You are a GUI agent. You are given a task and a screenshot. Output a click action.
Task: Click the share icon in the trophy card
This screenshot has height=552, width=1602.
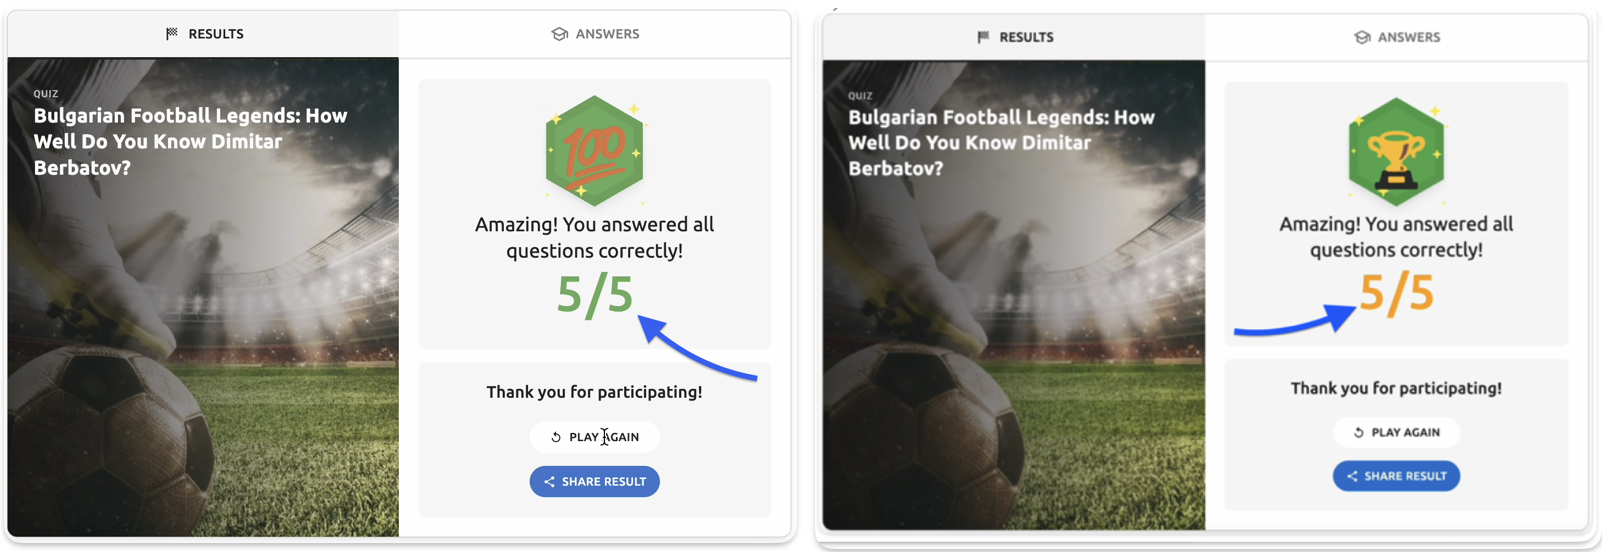(x=1352, y=476)
